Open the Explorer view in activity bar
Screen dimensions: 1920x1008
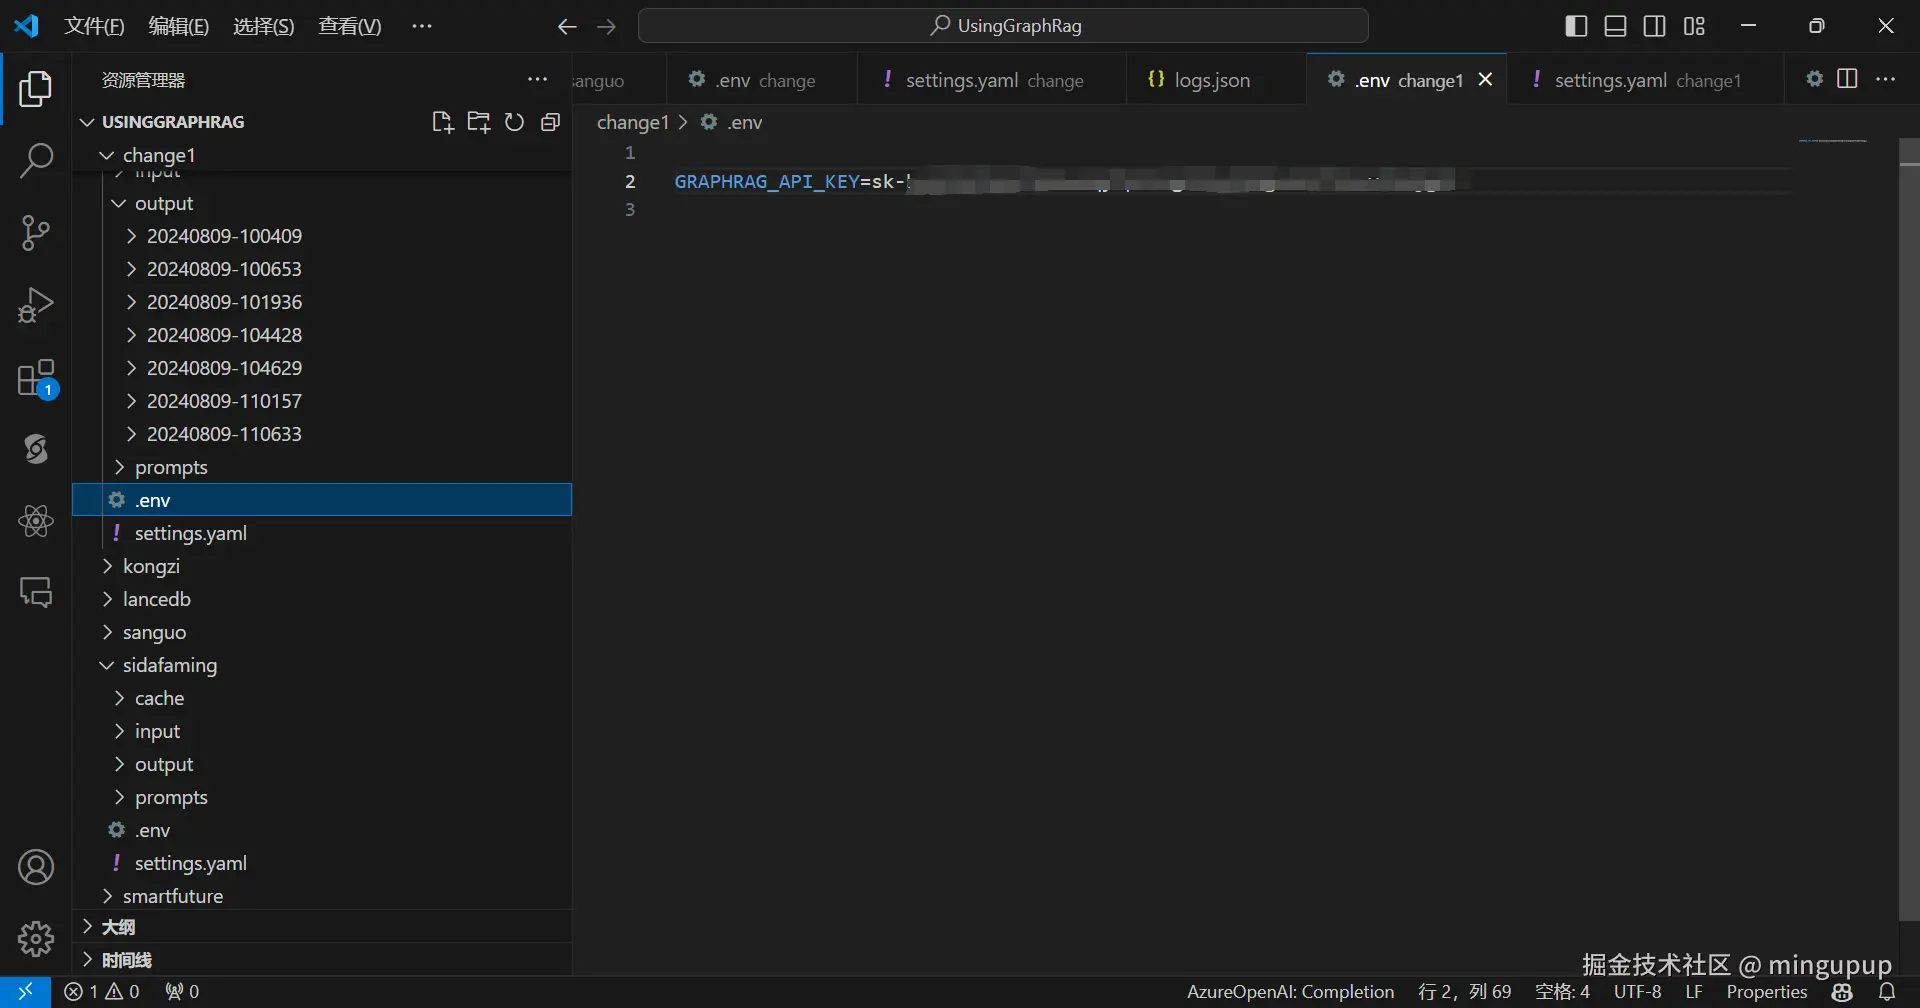[x=36, y=89]
